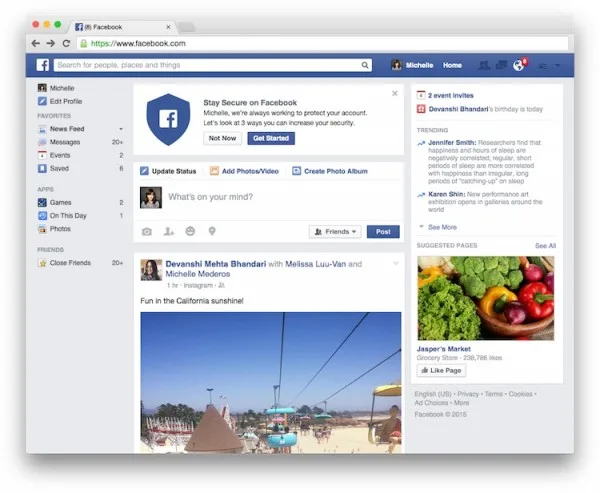Click Michelle's avatar in the top bar
Image resolution: width=600 pixels, height=493 pixels.
click(x=396, y=65)
